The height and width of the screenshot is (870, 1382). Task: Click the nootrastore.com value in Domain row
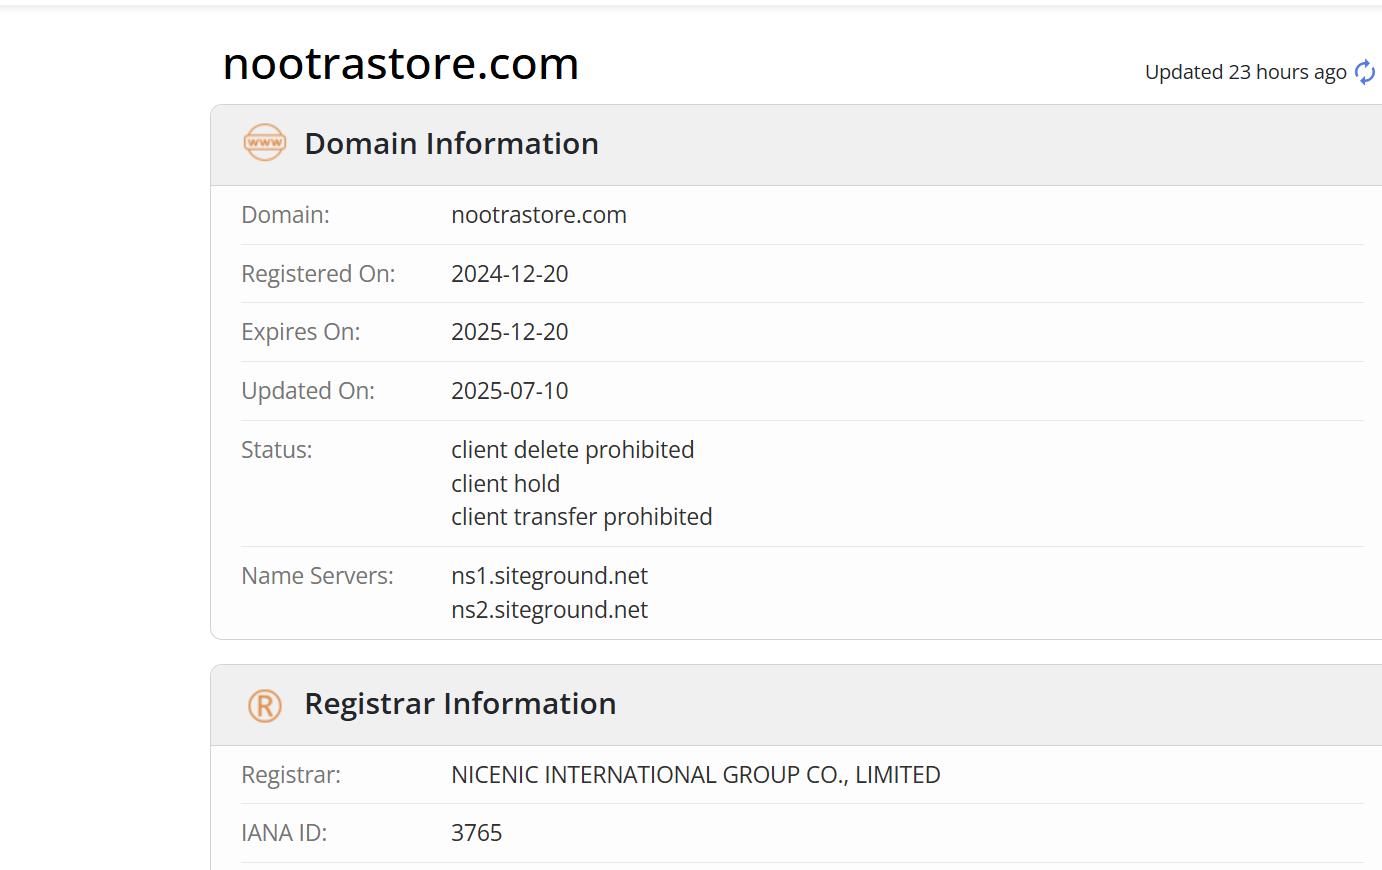click(x=538, y=215)
